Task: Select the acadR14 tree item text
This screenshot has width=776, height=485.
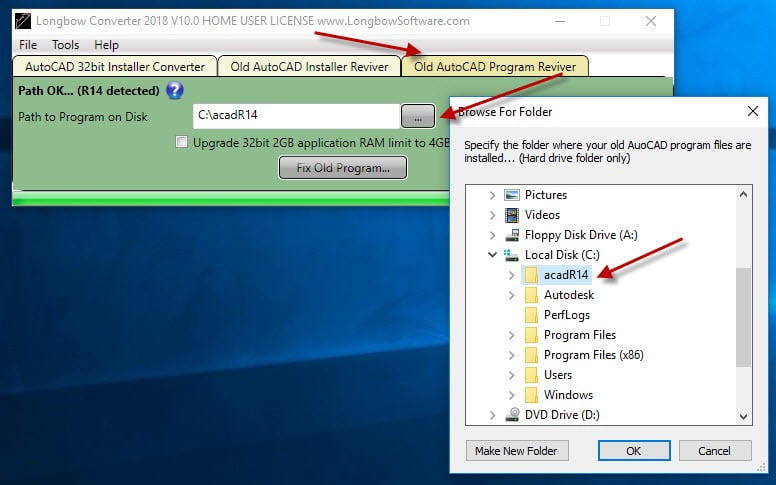Action: [x=566, y=275]
